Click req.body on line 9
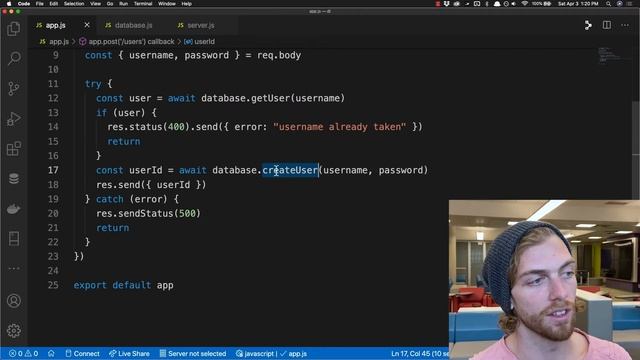Viewport: 640px width, 360px height. click(x=279, y=56)
